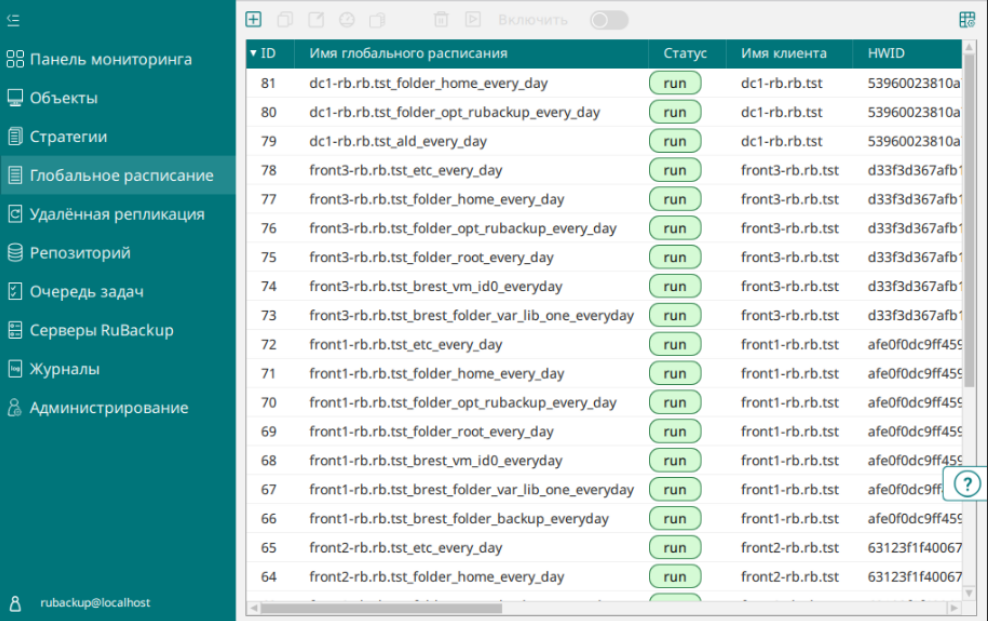Sort by Имя глобального расписания column header
This screenshot has width=988, height=621.
click(x=471, y=54)
